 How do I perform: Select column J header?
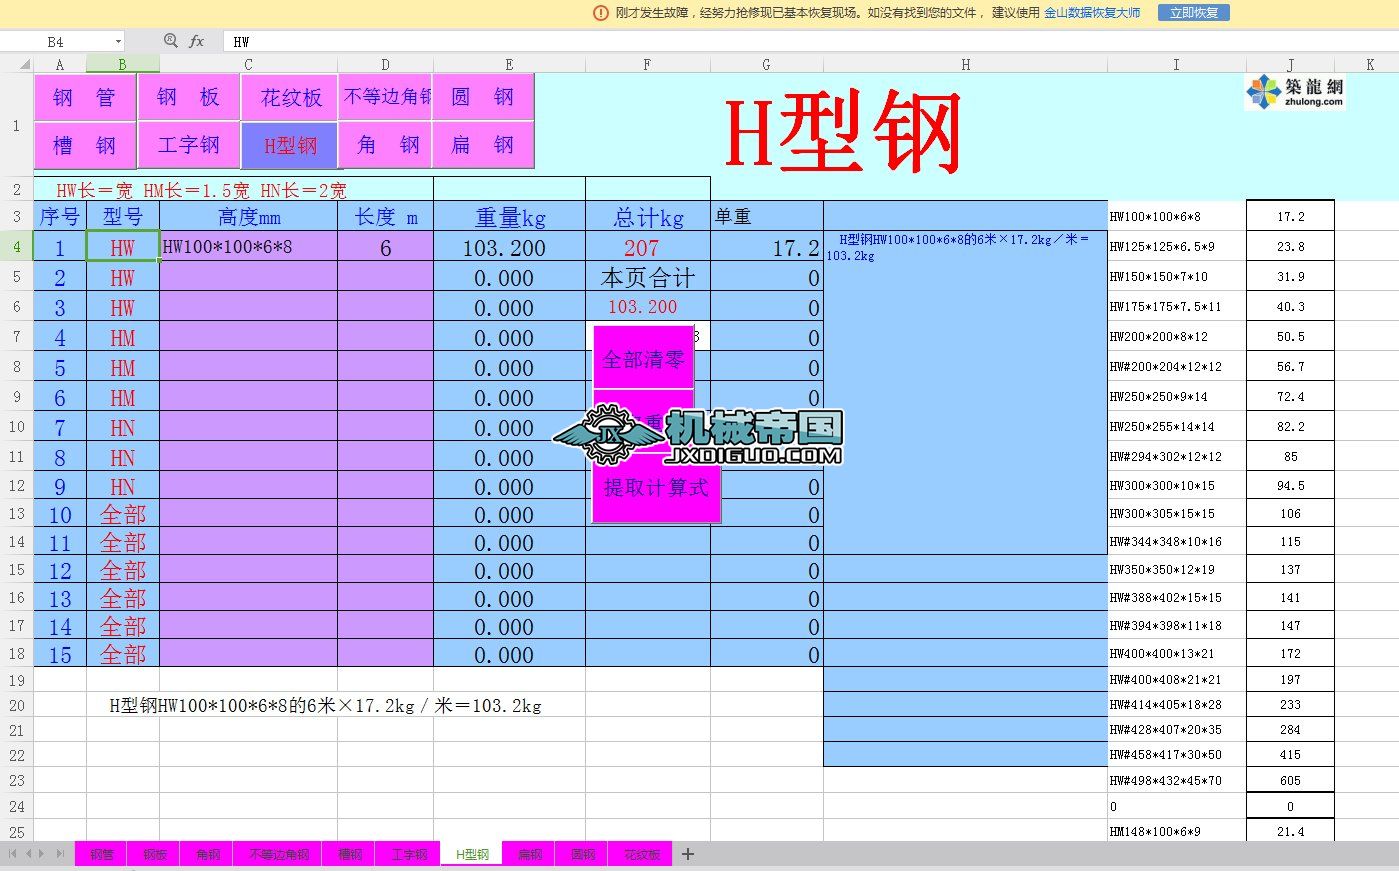(x=1290, y=65)
